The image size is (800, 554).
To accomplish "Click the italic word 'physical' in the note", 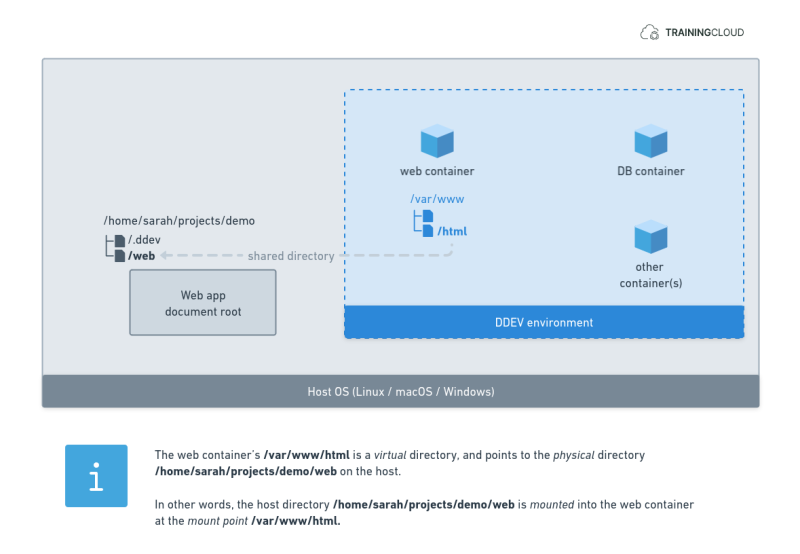I will pyautogui.click(x=573, y=455).
